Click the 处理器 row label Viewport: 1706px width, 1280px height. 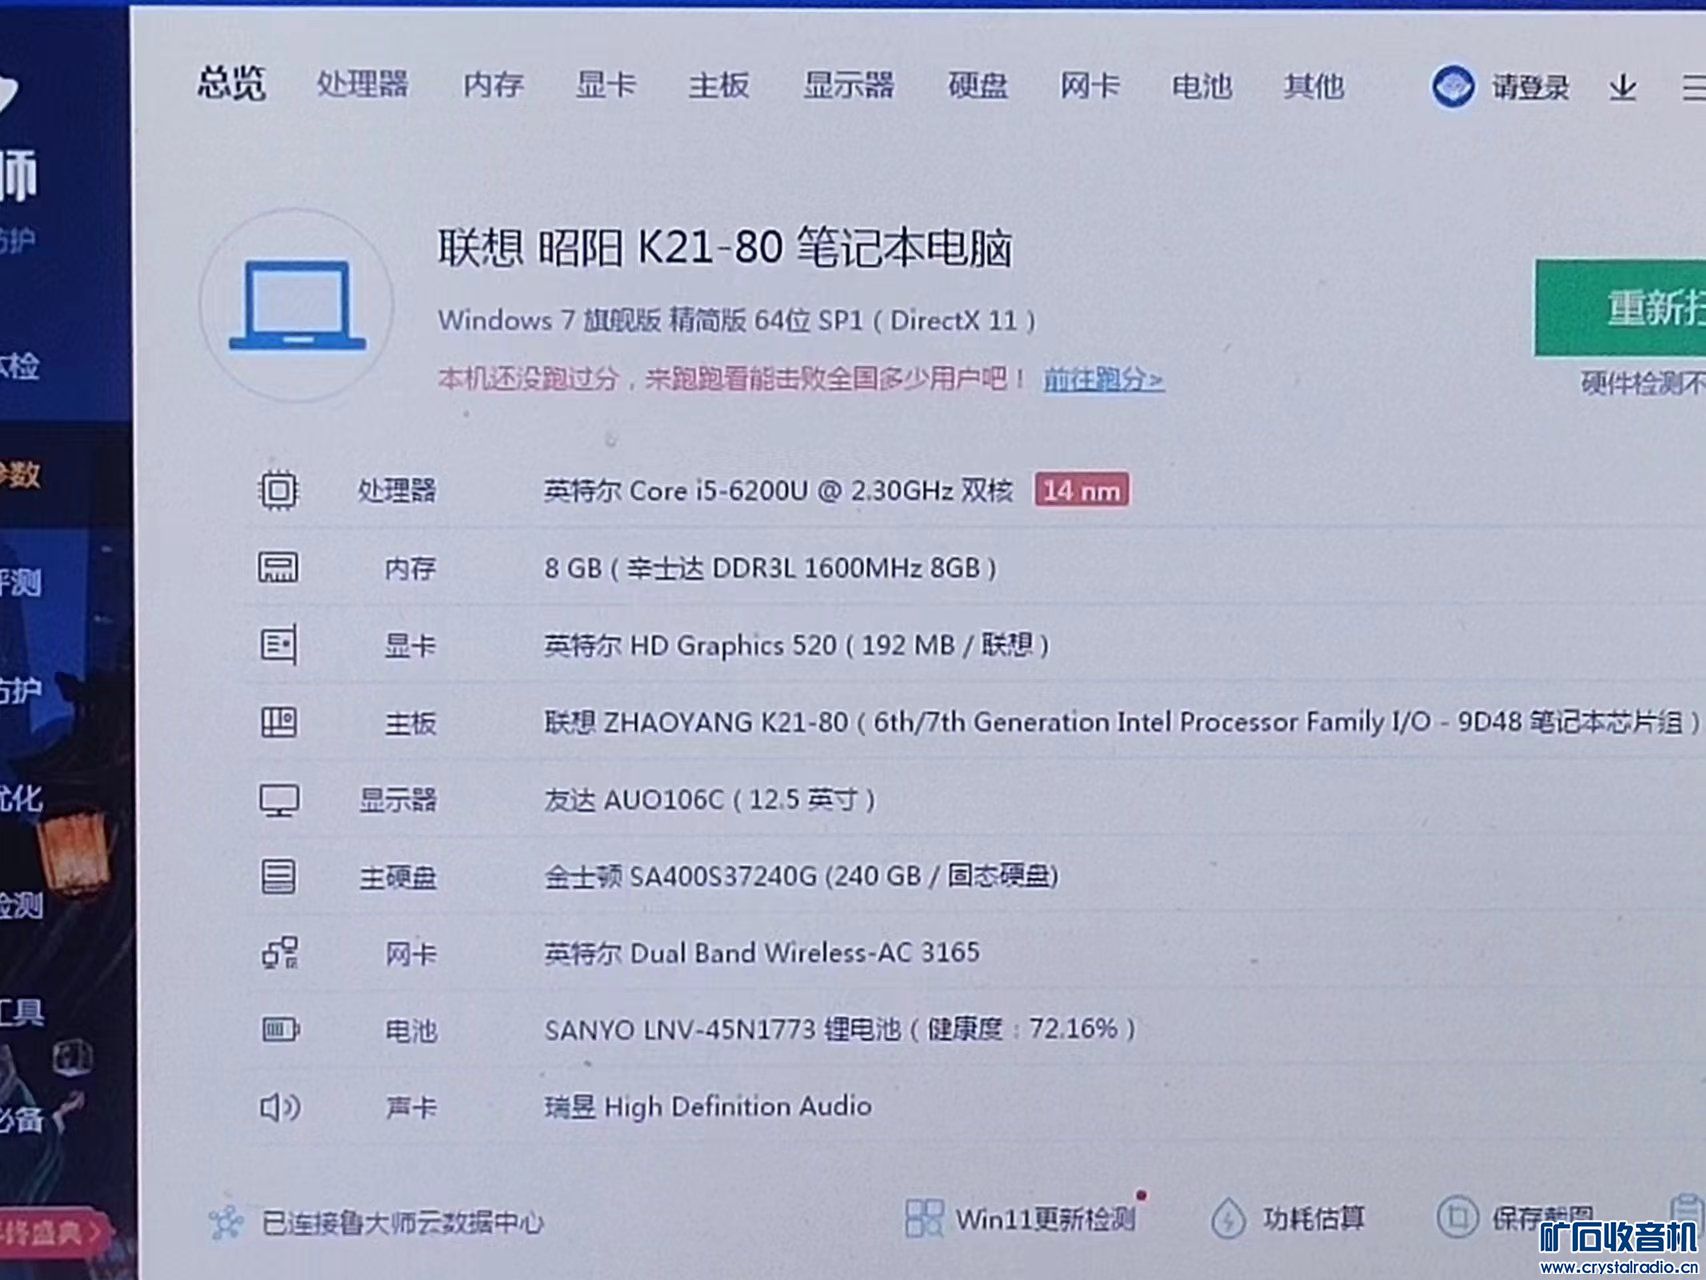[397, 490]
